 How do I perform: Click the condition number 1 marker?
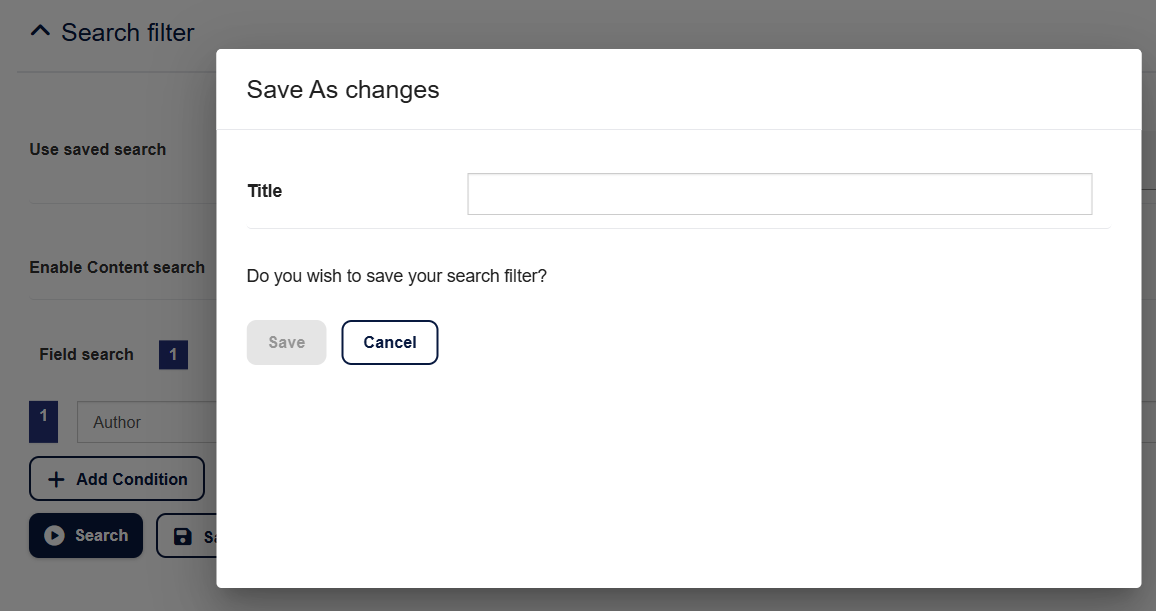coord(43,422)
